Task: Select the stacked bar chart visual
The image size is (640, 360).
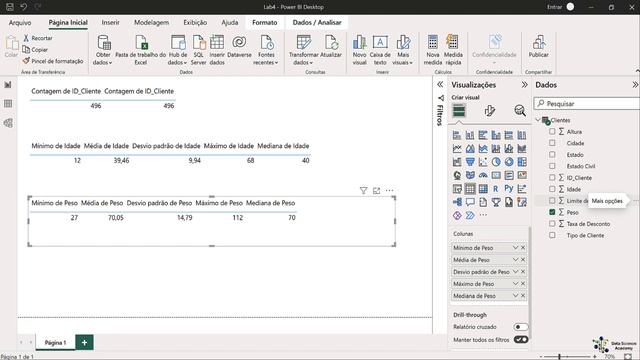Action: tap(457, 135)
